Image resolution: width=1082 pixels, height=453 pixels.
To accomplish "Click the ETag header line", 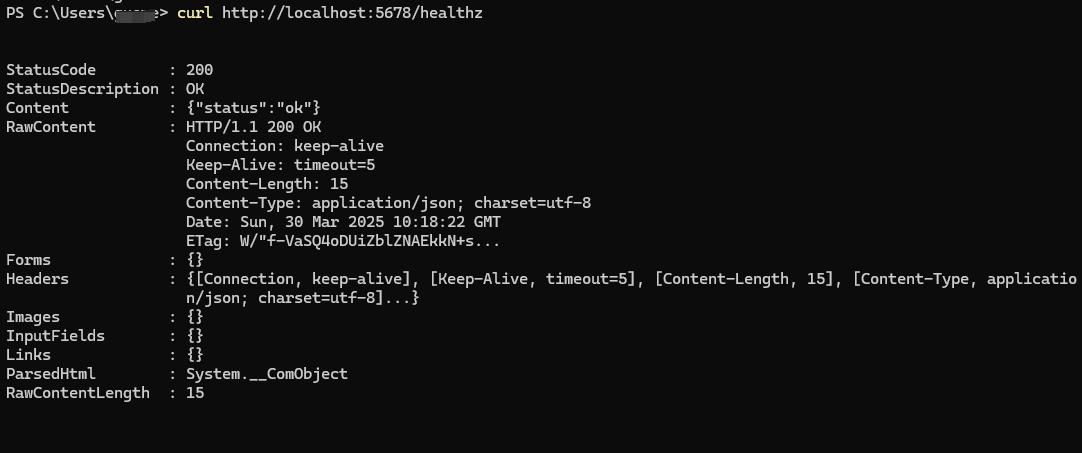I will pyautogui.click(x=343, y=241).
